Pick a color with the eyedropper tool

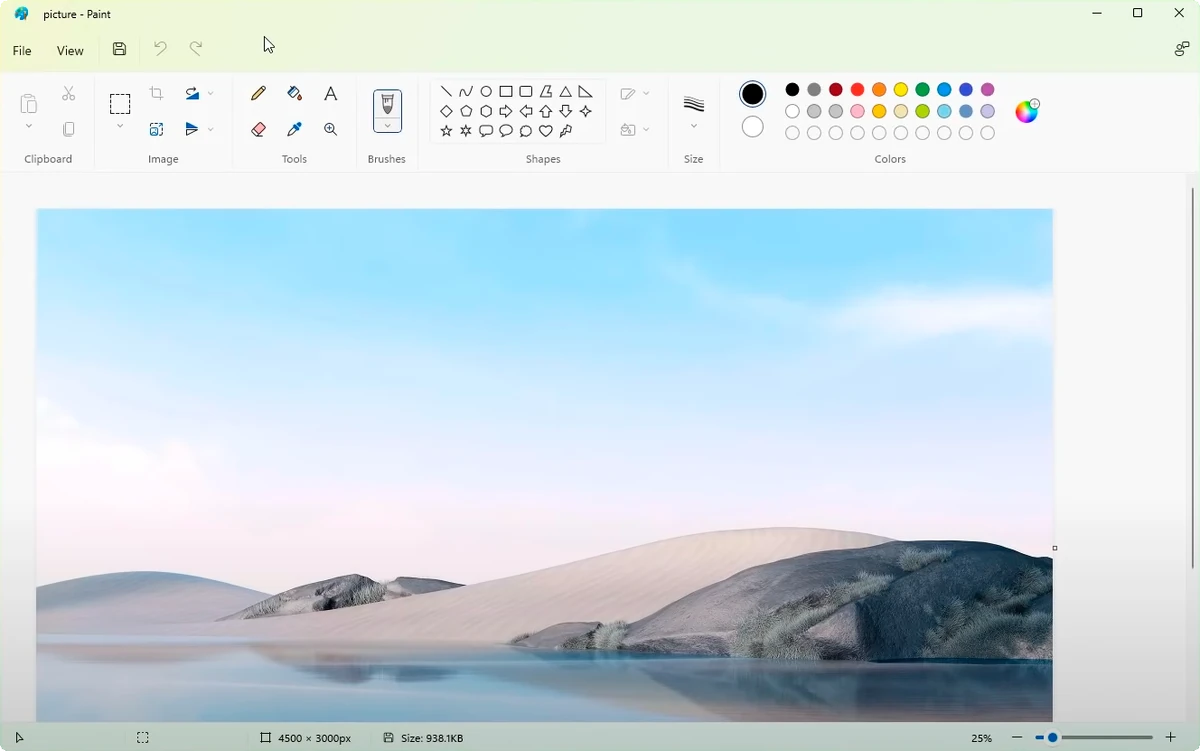pos(294,129)
